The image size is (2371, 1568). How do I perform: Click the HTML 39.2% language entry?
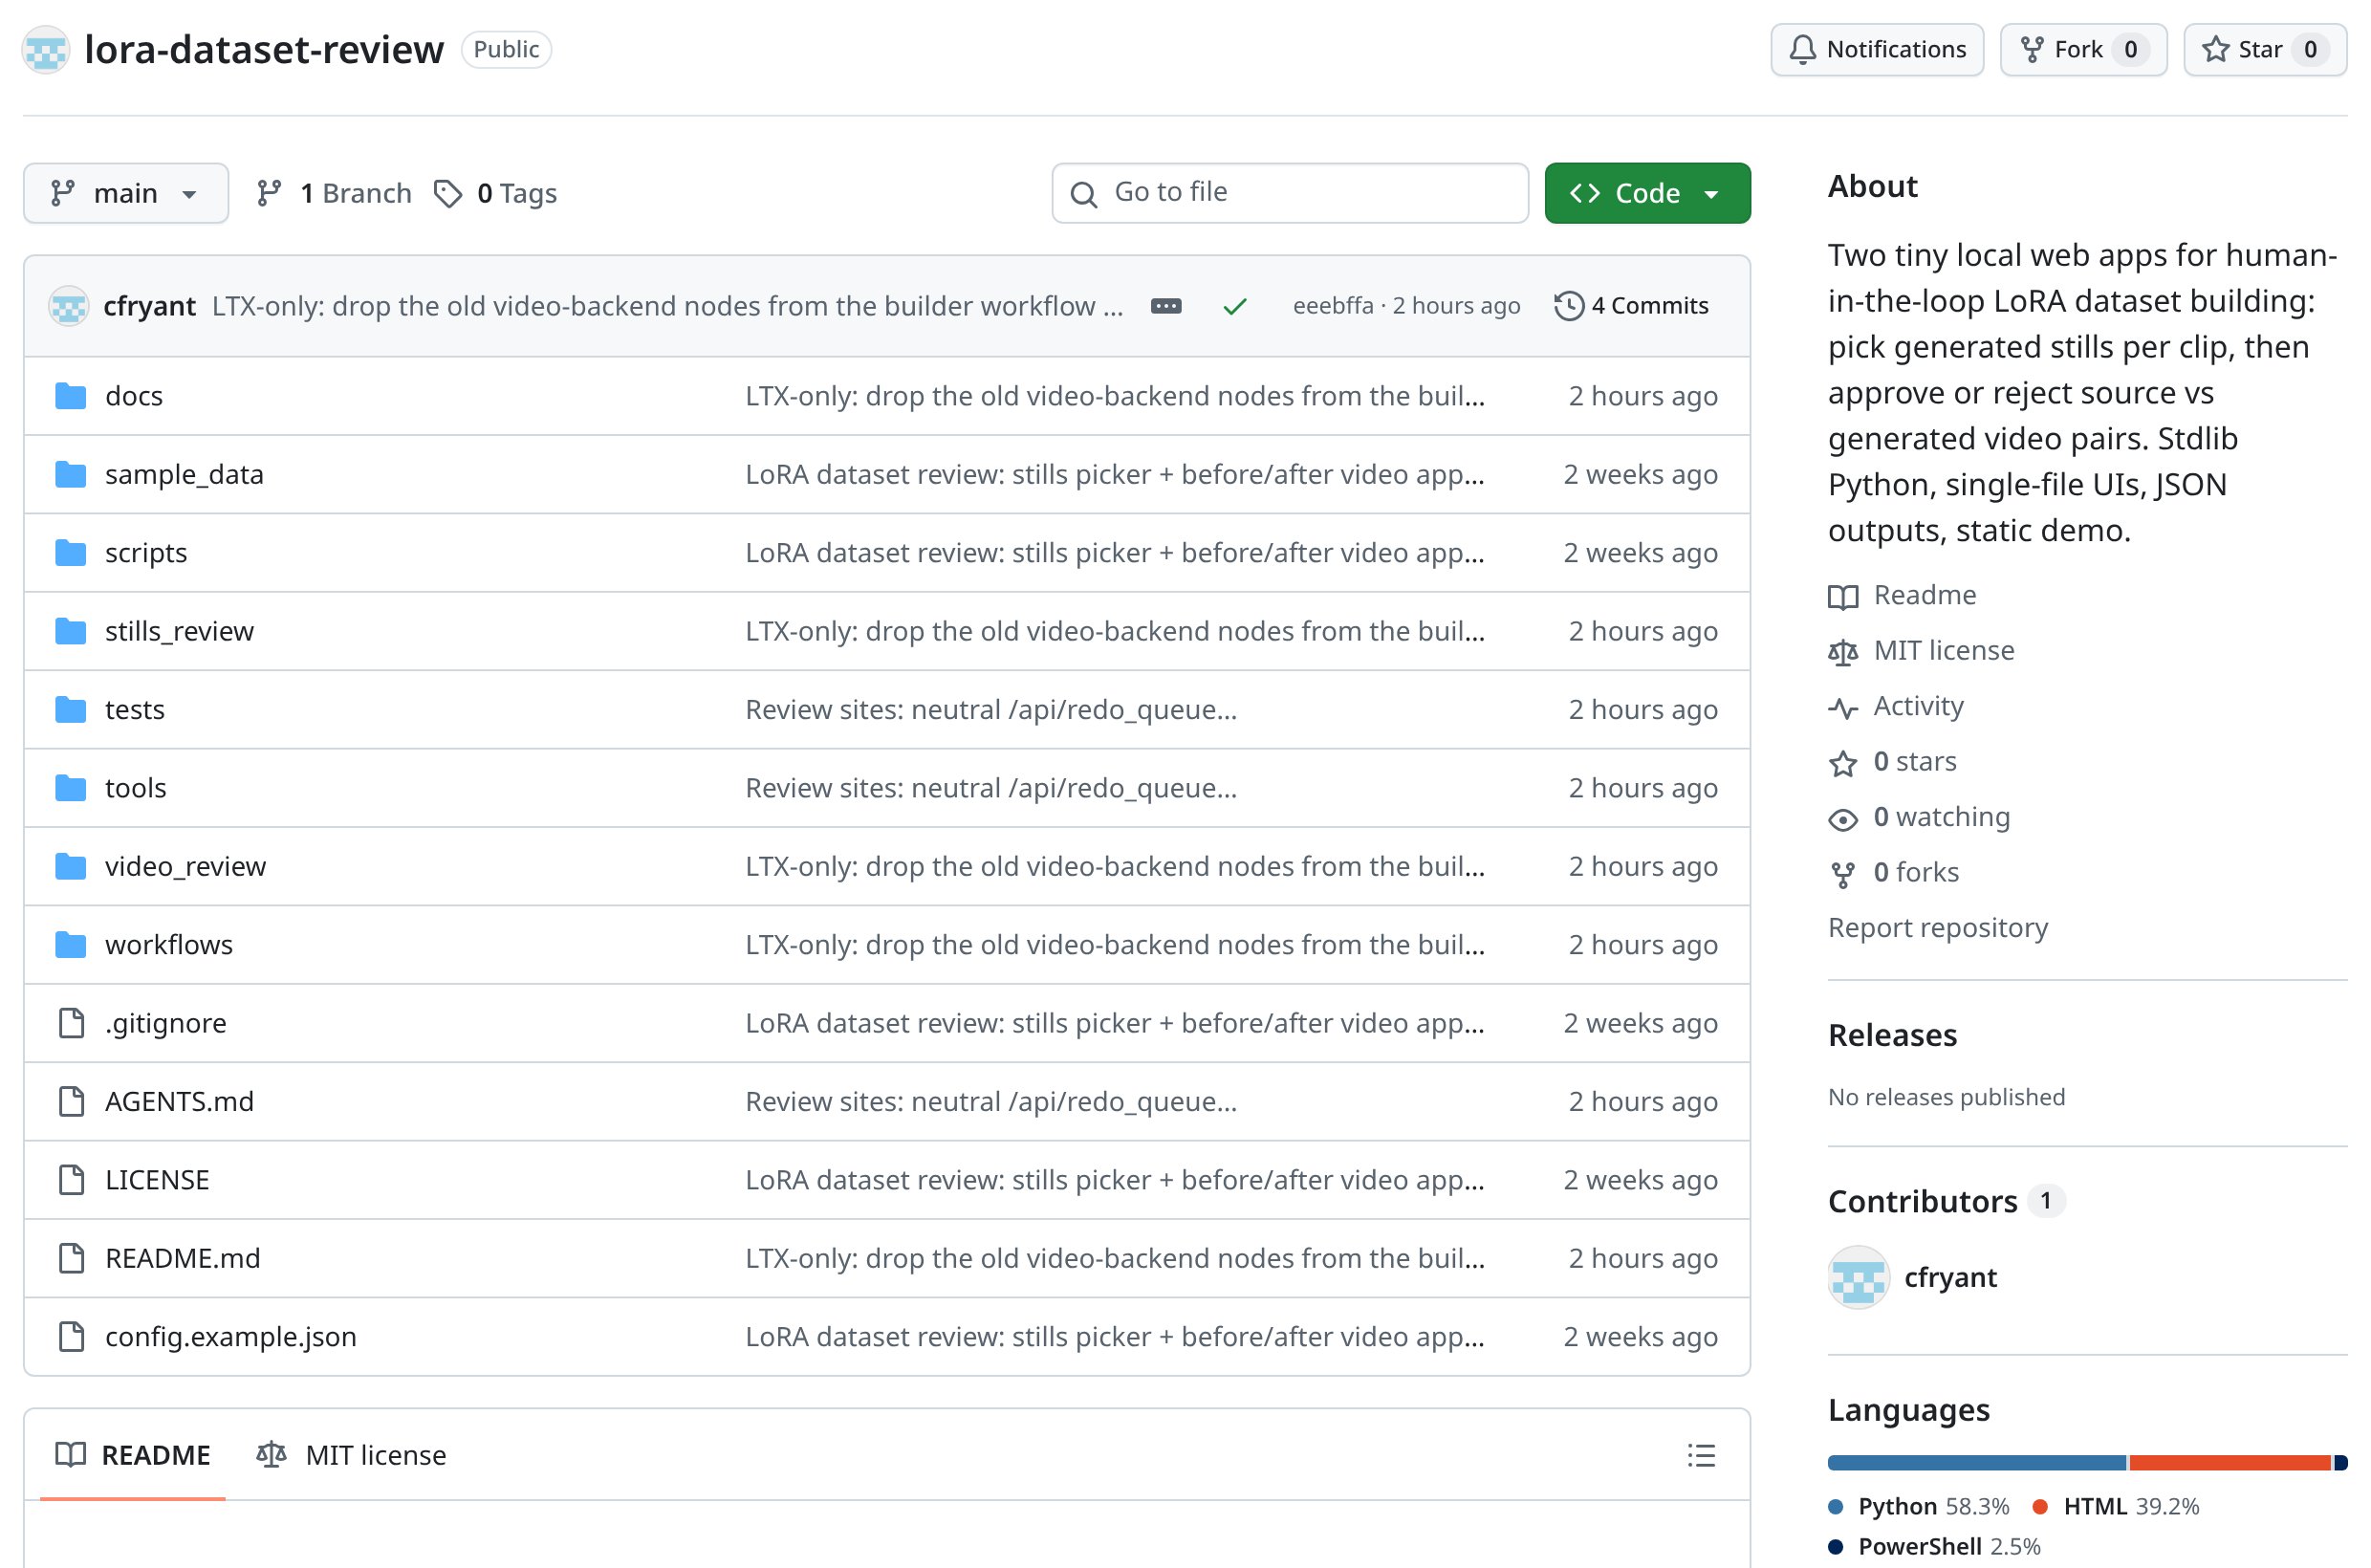pyautogui.click(x=2116, y=1506)
